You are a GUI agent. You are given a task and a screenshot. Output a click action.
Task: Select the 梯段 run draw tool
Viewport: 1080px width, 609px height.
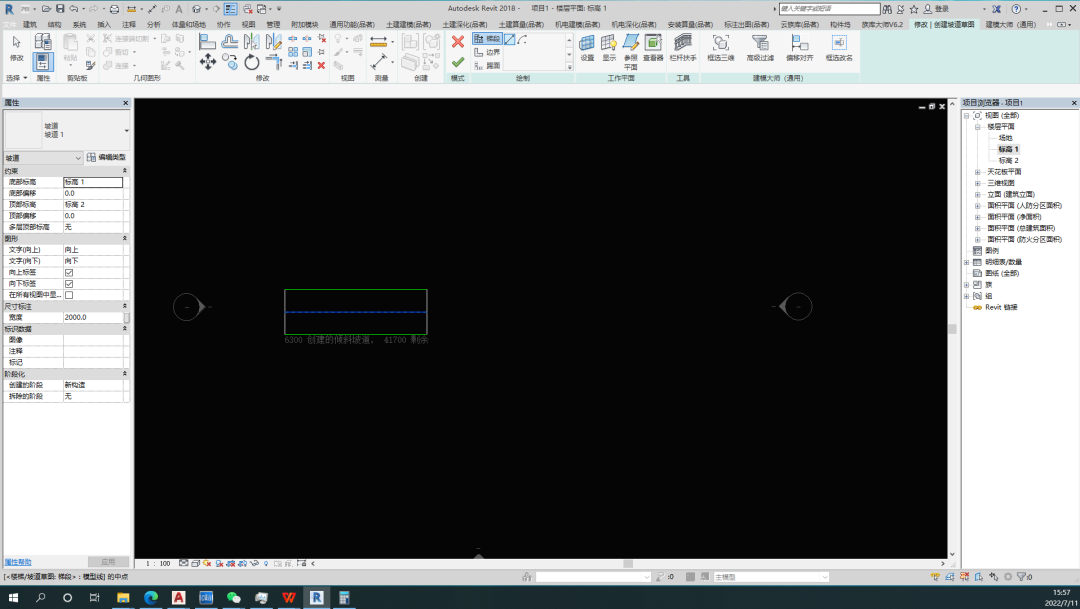point(487,39)
